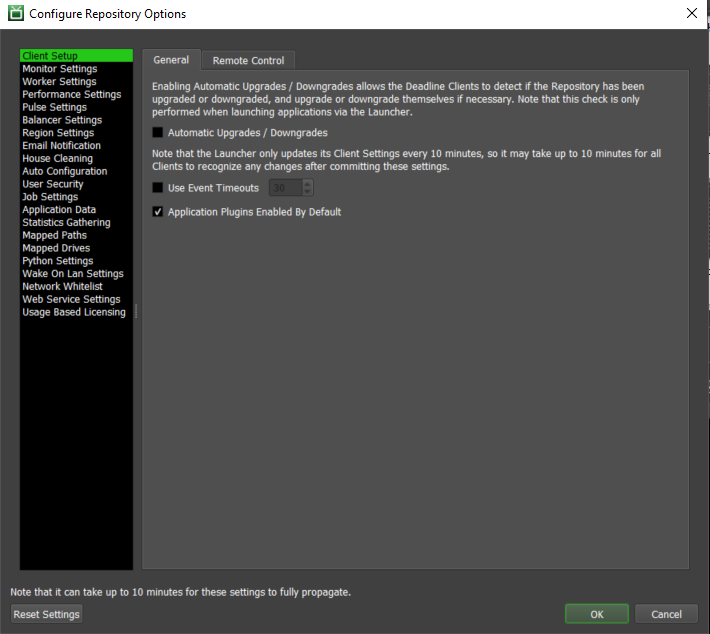
Task: Click the Reset Settings button
Action: [x=47, y=614]
